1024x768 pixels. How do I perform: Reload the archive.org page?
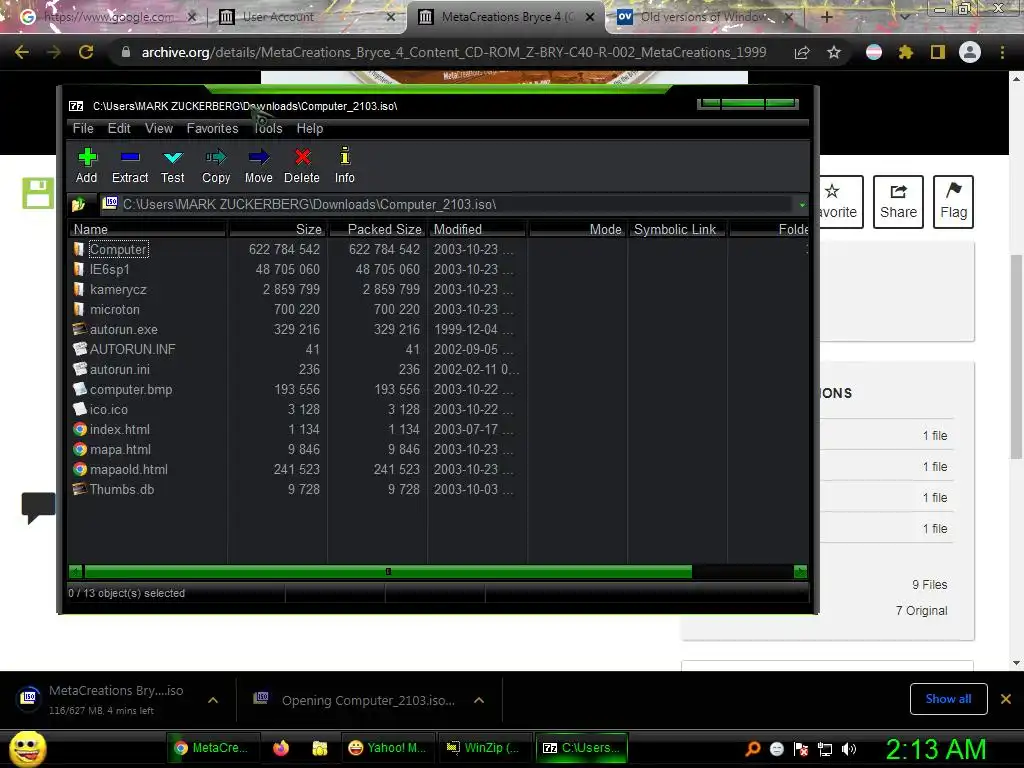click(86, 52)
